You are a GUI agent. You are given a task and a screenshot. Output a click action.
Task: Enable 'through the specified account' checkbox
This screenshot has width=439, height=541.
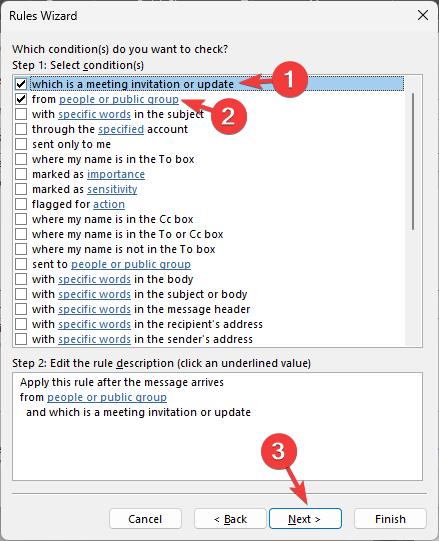click(21, 129)
